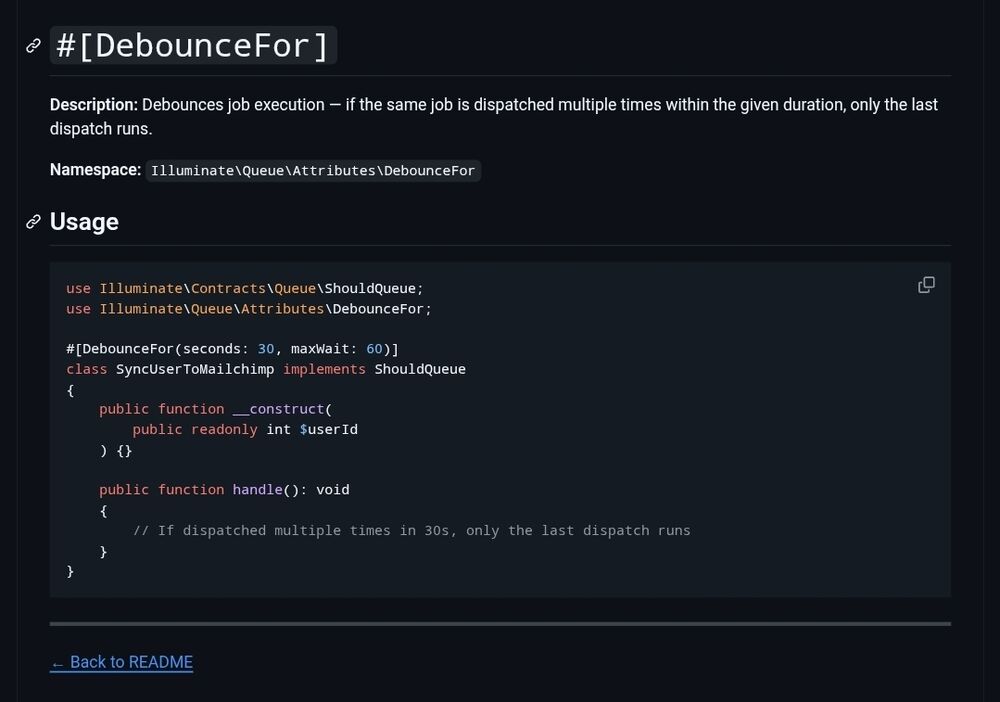Click the description text about debouncing job execution
Screen dimensions: 1000x702
click(x=540, y=105)
